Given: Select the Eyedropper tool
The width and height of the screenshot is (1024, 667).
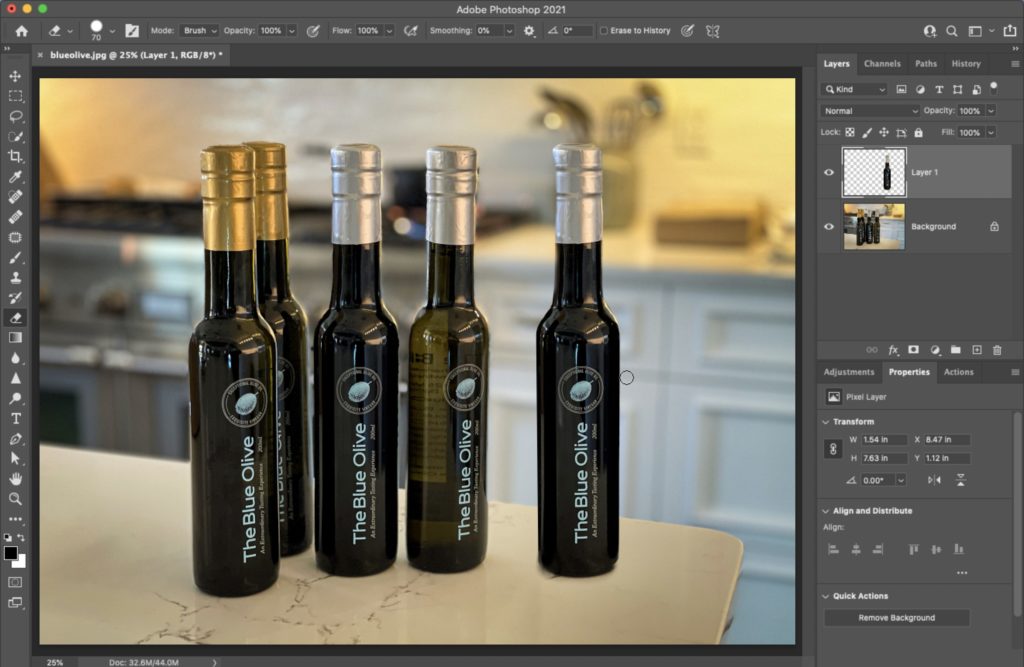Looking at the screenshot, I should pos(15,176).
